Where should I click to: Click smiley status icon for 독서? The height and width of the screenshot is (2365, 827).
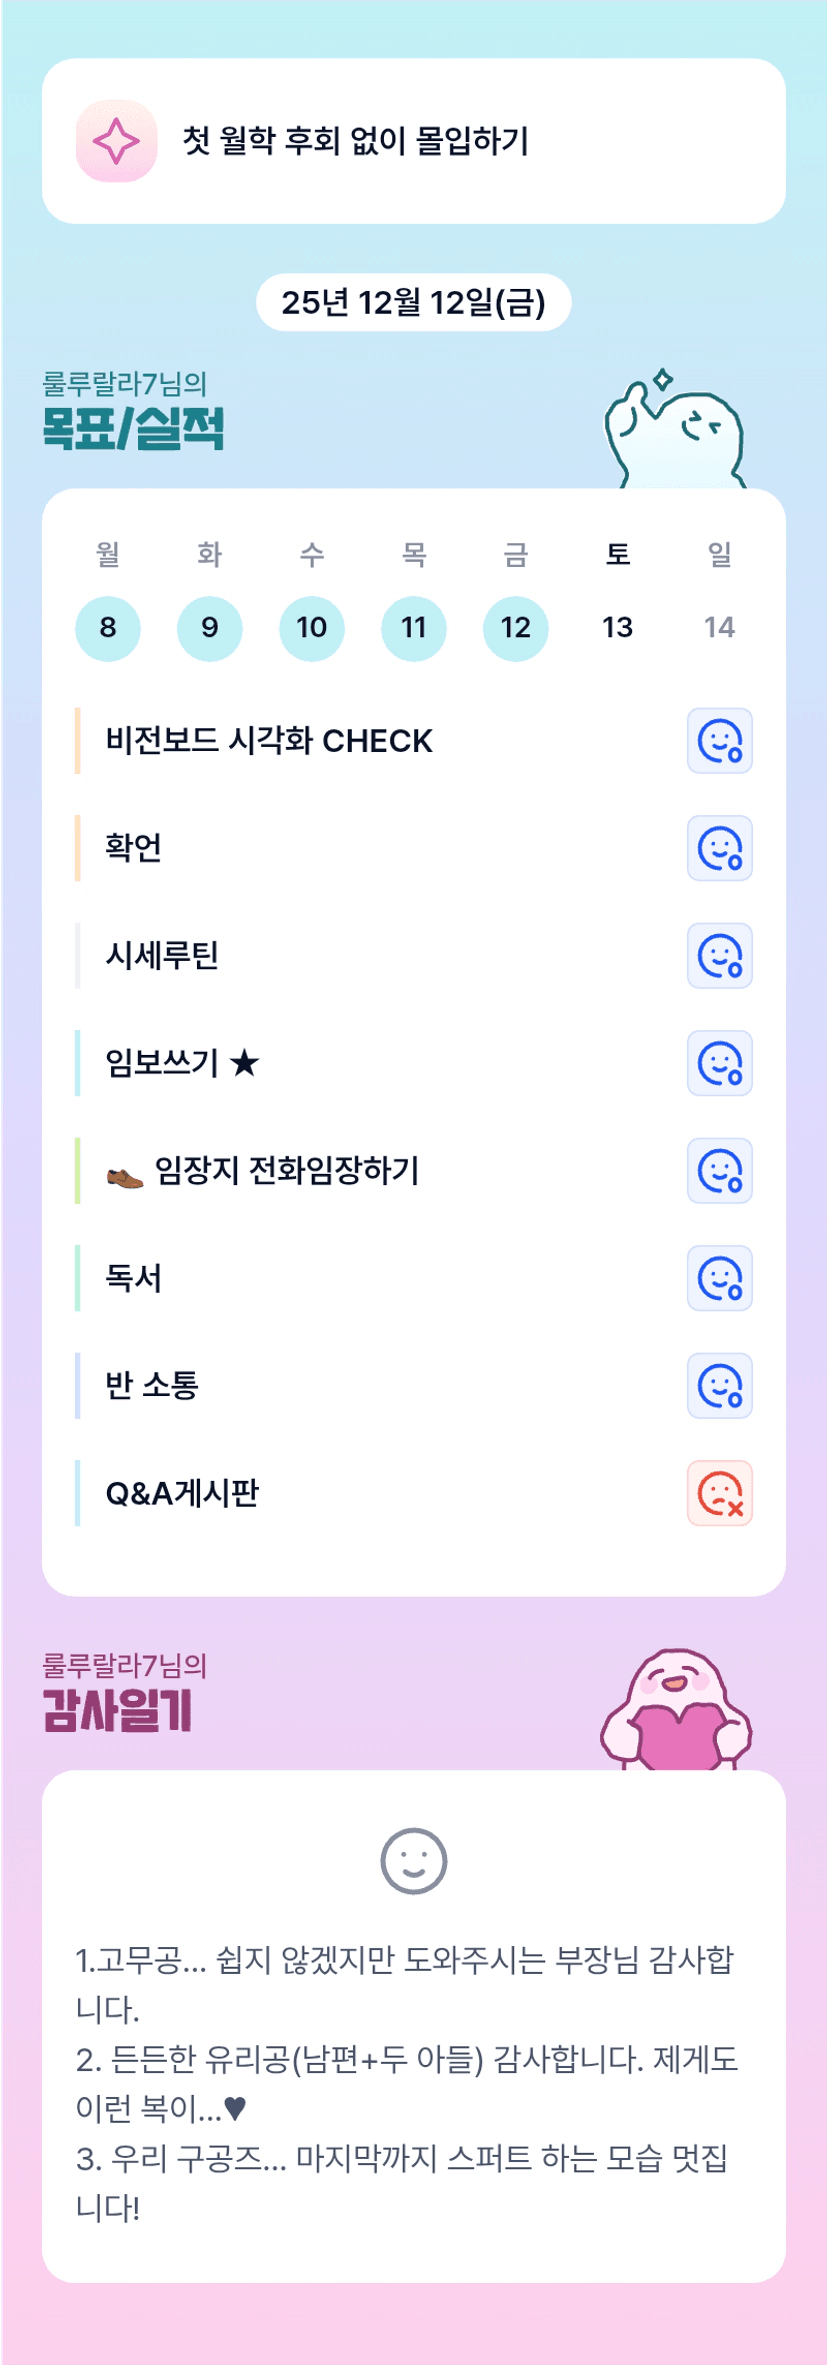pos(719,1278)
